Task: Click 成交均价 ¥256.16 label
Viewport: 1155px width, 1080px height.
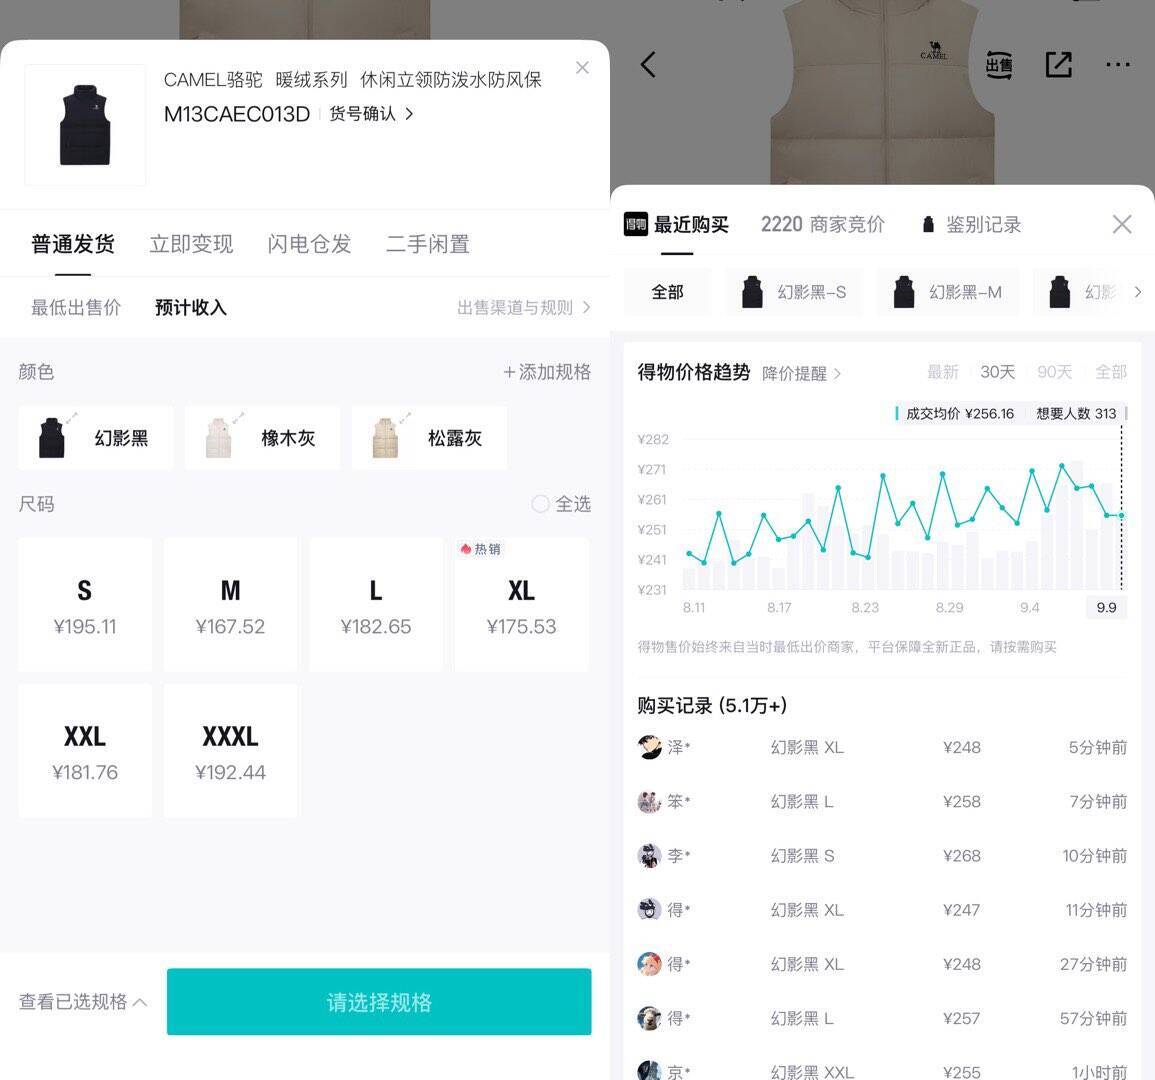Action: point(959,413)
